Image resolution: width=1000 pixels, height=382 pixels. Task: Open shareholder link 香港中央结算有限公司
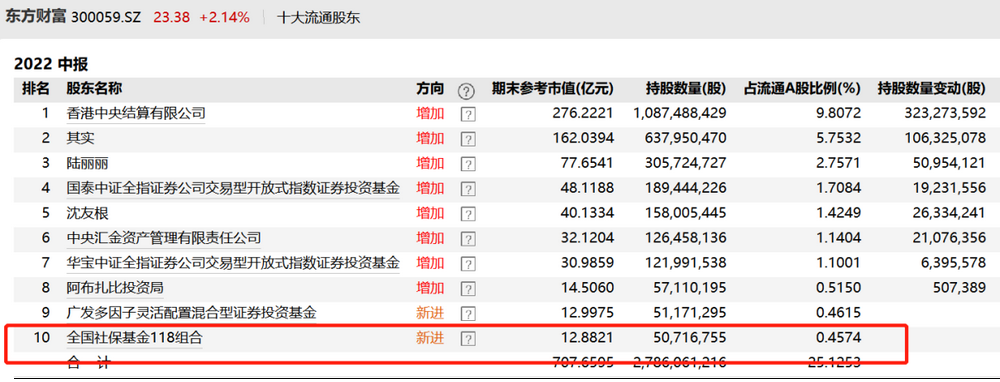coord(136,114)
